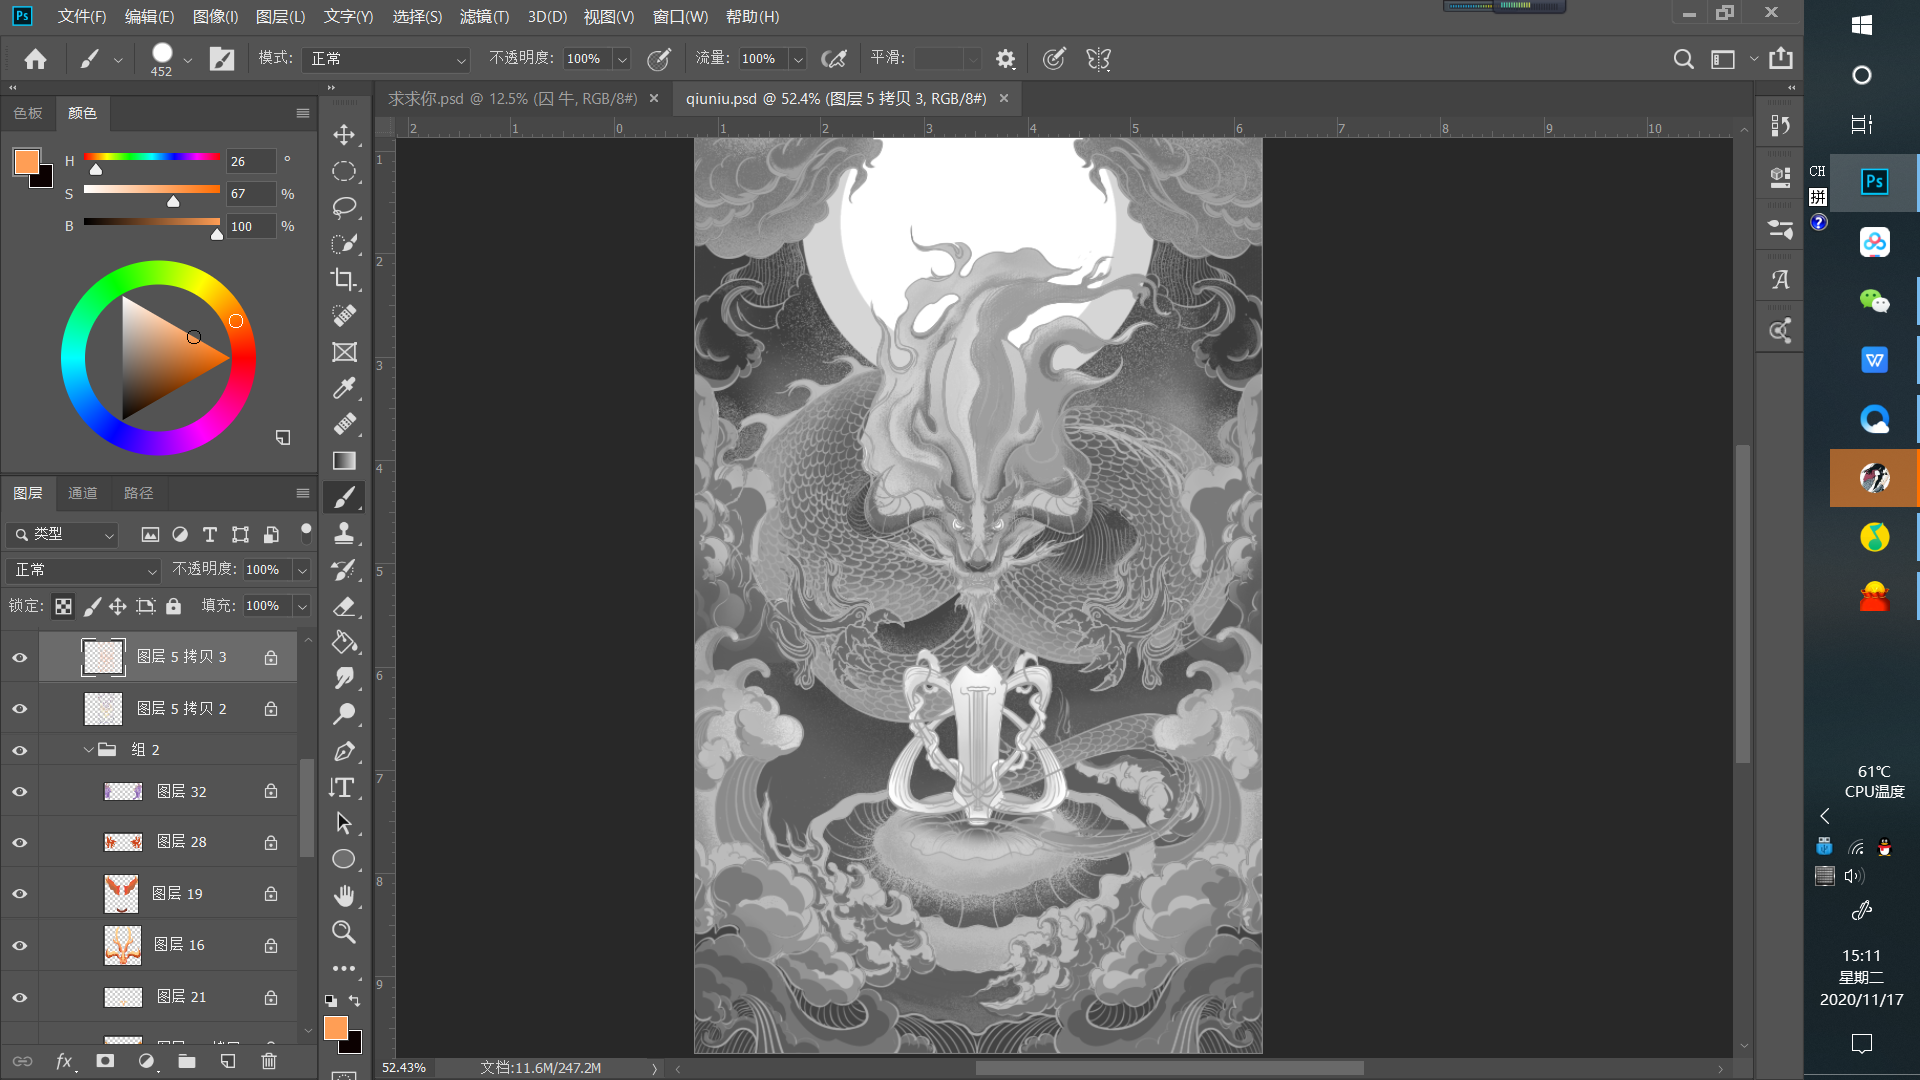The width and height of the screenshot is (1920, 1080).
Task: Open the brush mode 正常 dropdown
Action: coord(387,59)
